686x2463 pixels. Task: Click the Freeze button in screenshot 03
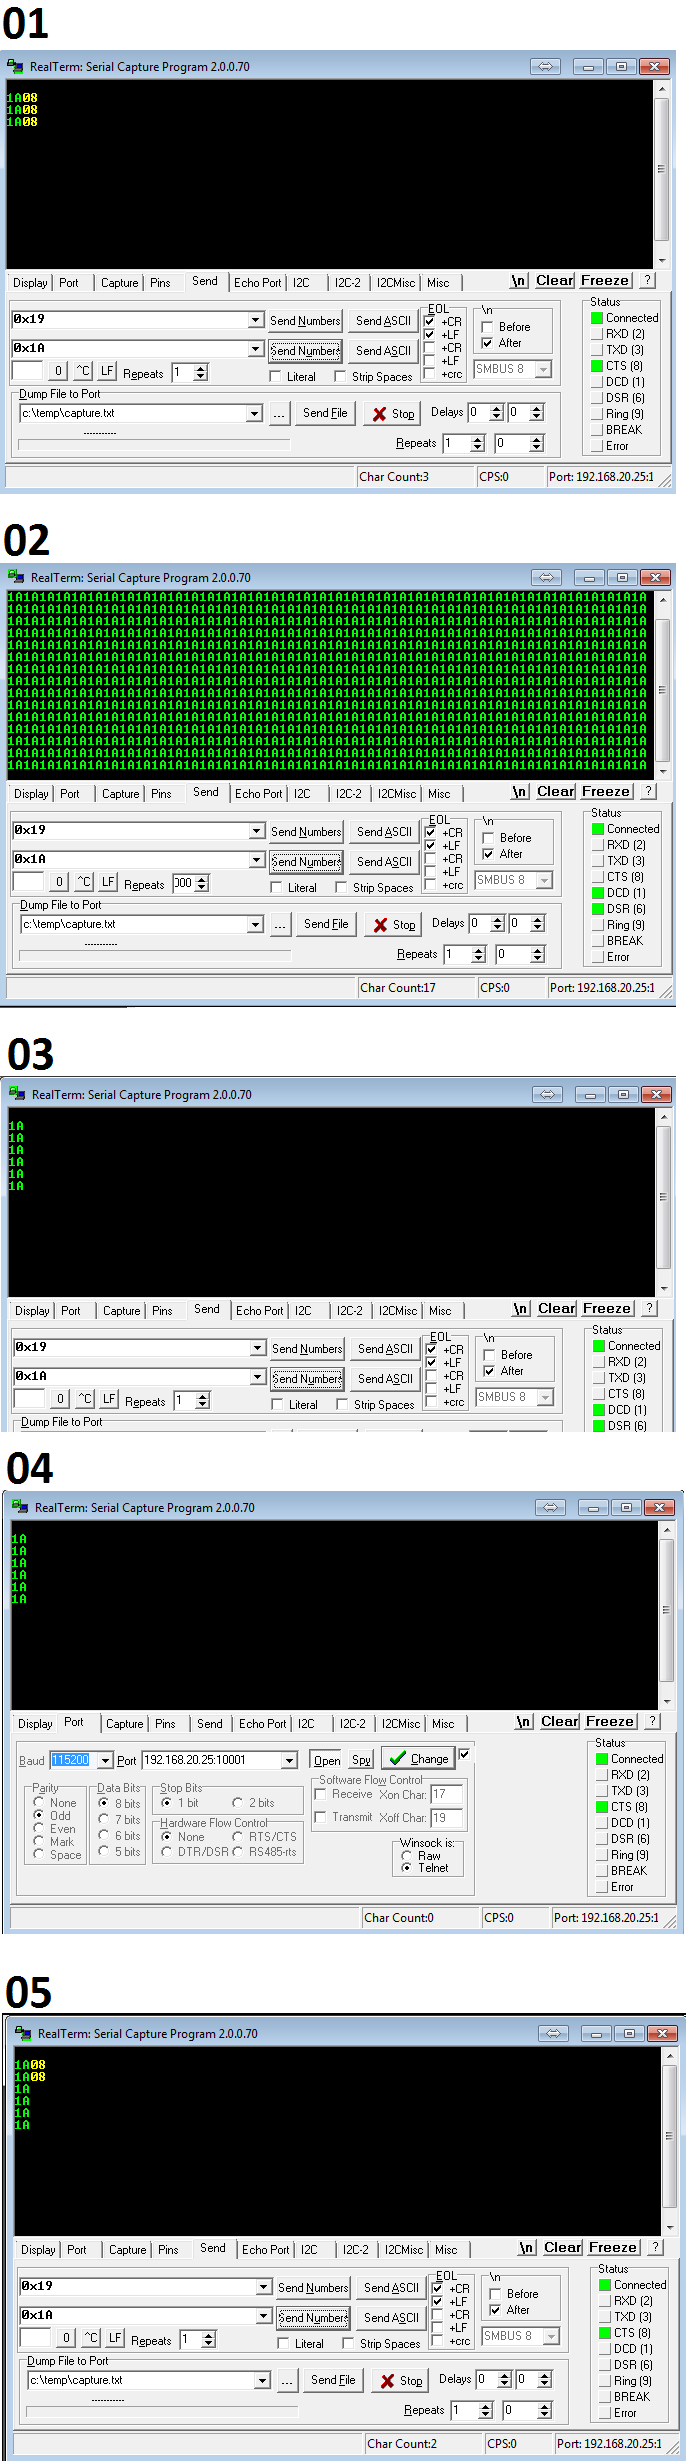click(607, 1308)
